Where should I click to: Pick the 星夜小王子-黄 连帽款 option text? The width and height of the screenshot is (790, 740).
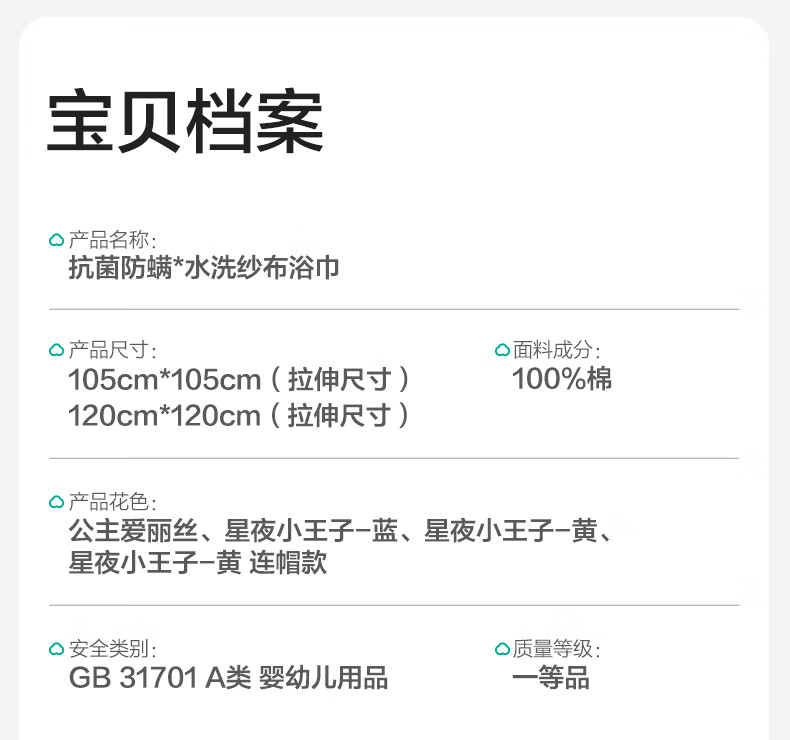tap(197, 564)
